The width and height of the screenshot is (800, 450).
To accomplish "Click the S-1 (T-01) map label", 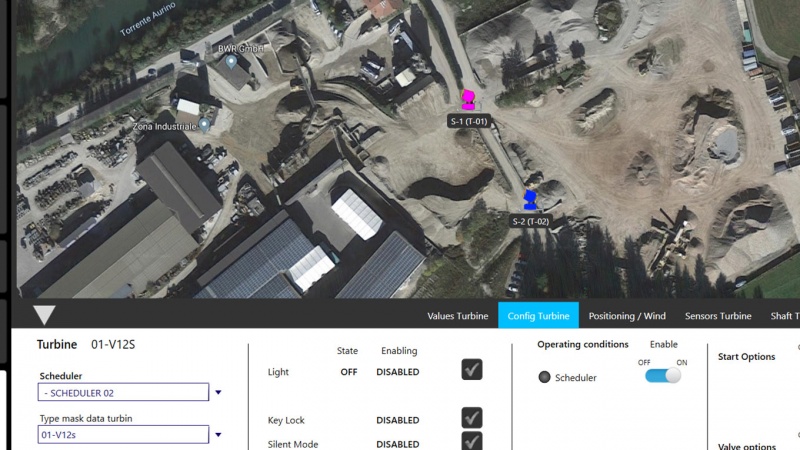I will point(468,121).
